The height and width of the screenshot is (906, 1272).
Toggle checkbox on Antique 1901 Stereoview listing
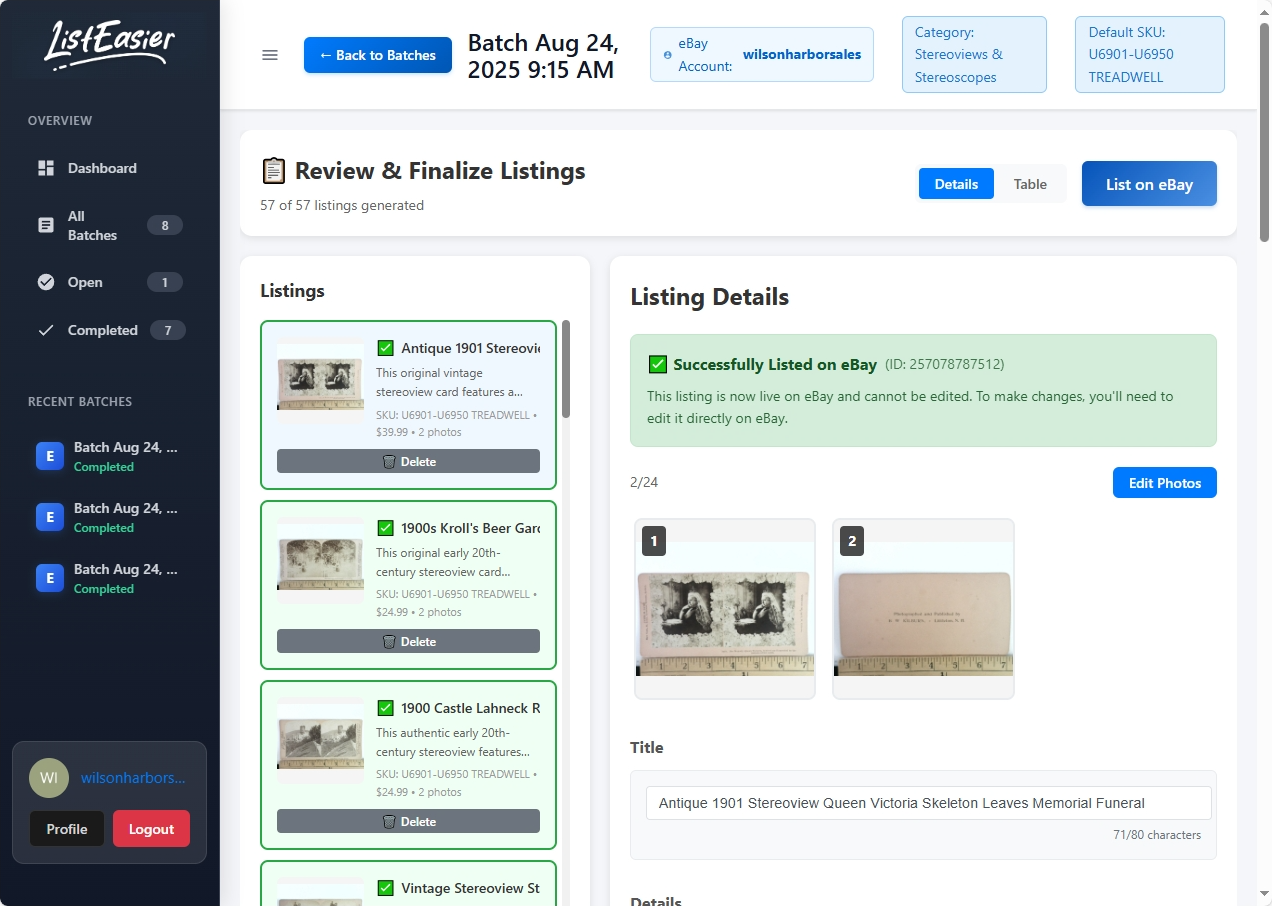385,348
